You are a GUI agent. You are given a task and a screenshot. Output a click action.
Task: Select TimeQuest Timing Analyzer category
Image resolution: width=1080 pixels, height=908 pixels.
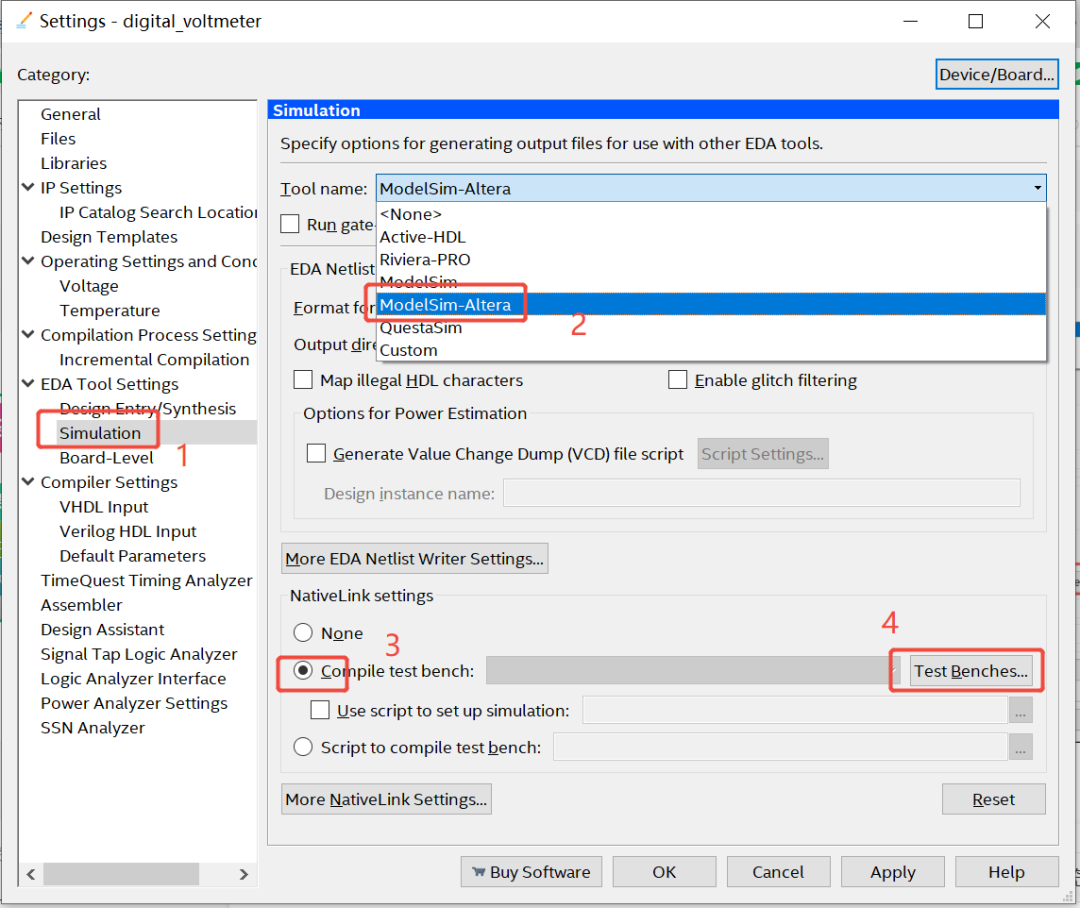147,581
